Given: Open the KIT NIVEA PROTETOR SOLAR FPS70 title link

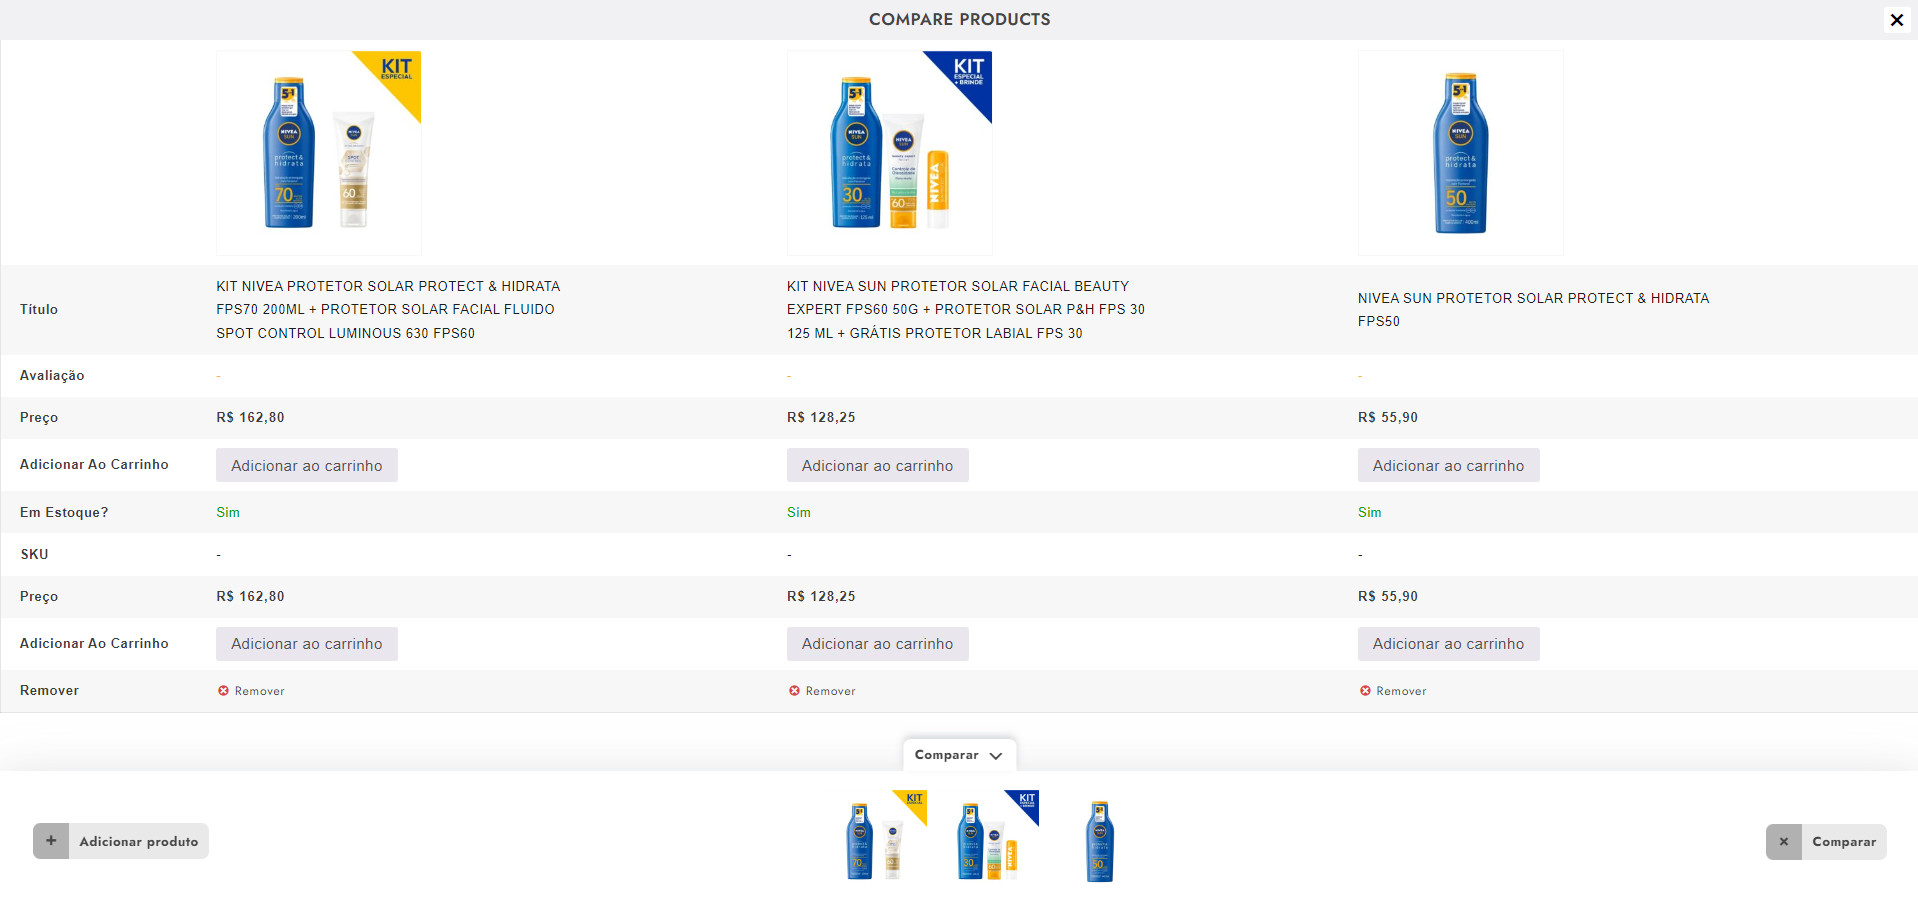Looking at the screenshot, I should pos(387,310).
